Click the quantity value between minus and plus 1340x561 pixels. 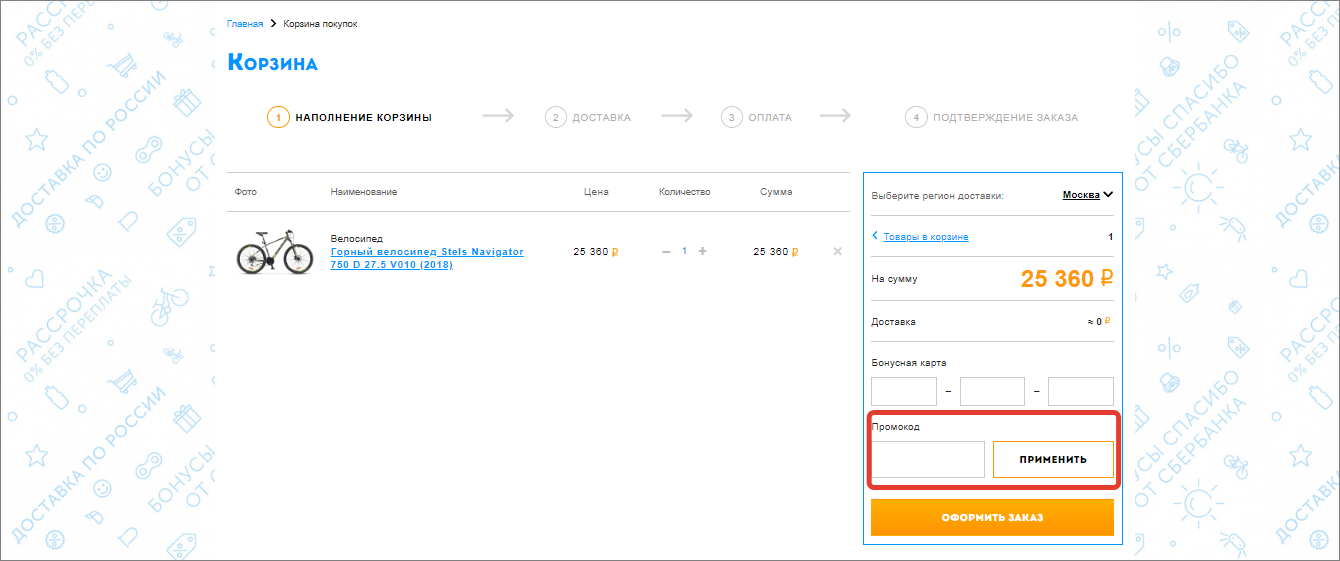coord(685,251)
